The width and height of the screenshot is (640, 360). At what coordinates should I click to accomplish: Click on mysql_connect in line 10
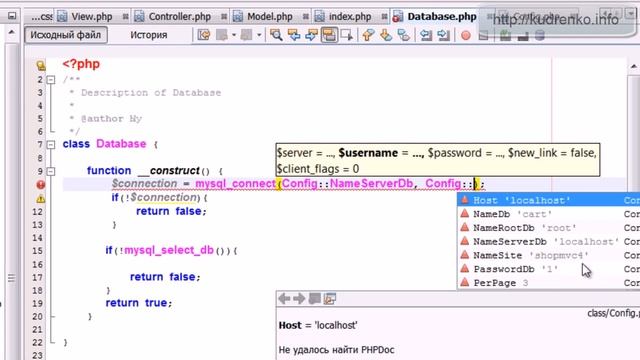[236, 184]
